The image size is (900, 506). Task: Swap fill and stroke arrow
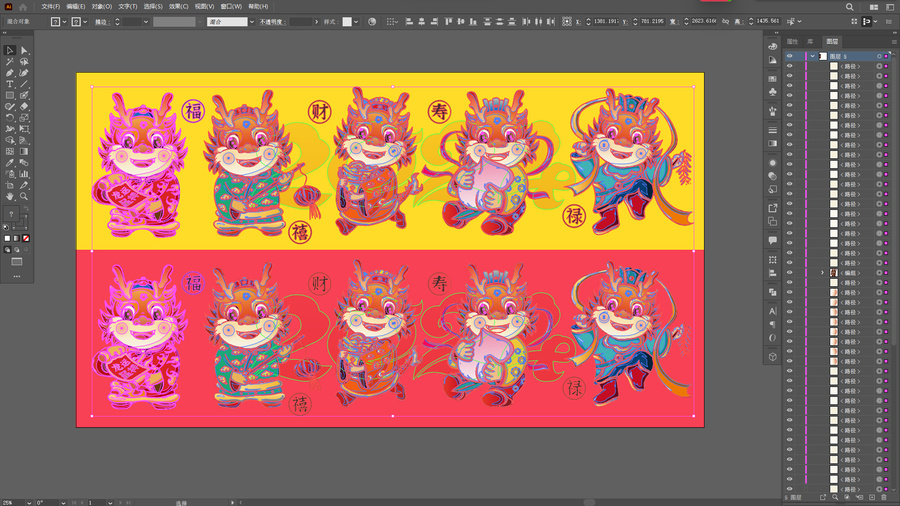pyautogui.click(x=26, y=209)
